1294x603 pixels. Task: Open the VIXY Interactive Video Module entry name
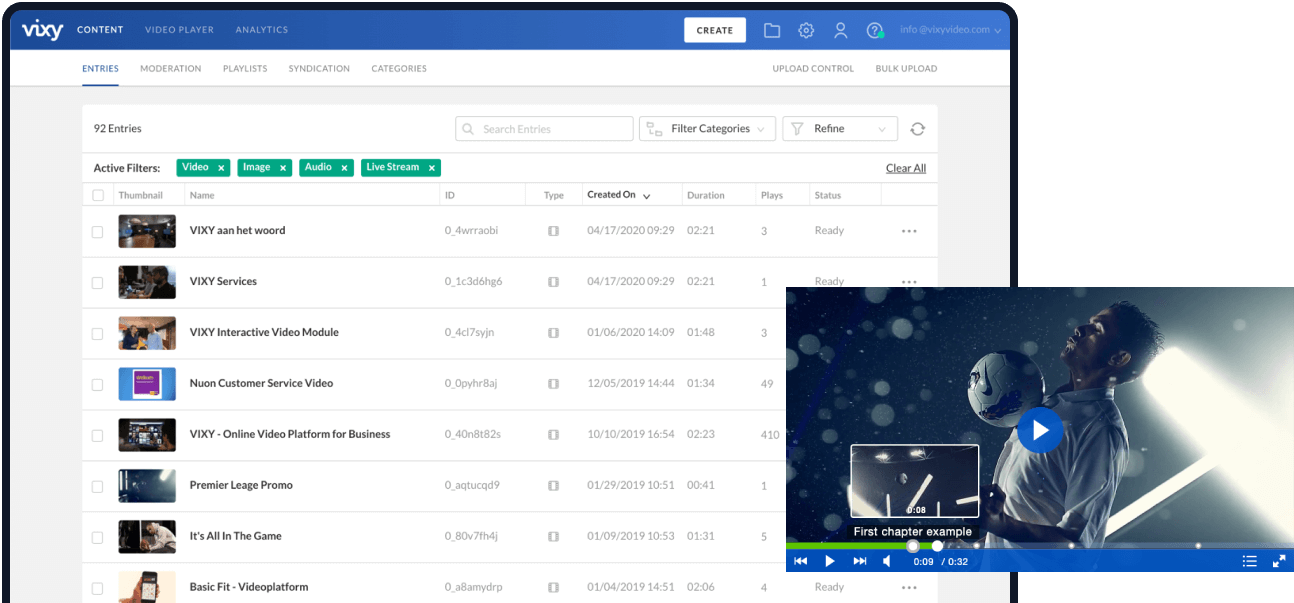(x=264, y=332)
